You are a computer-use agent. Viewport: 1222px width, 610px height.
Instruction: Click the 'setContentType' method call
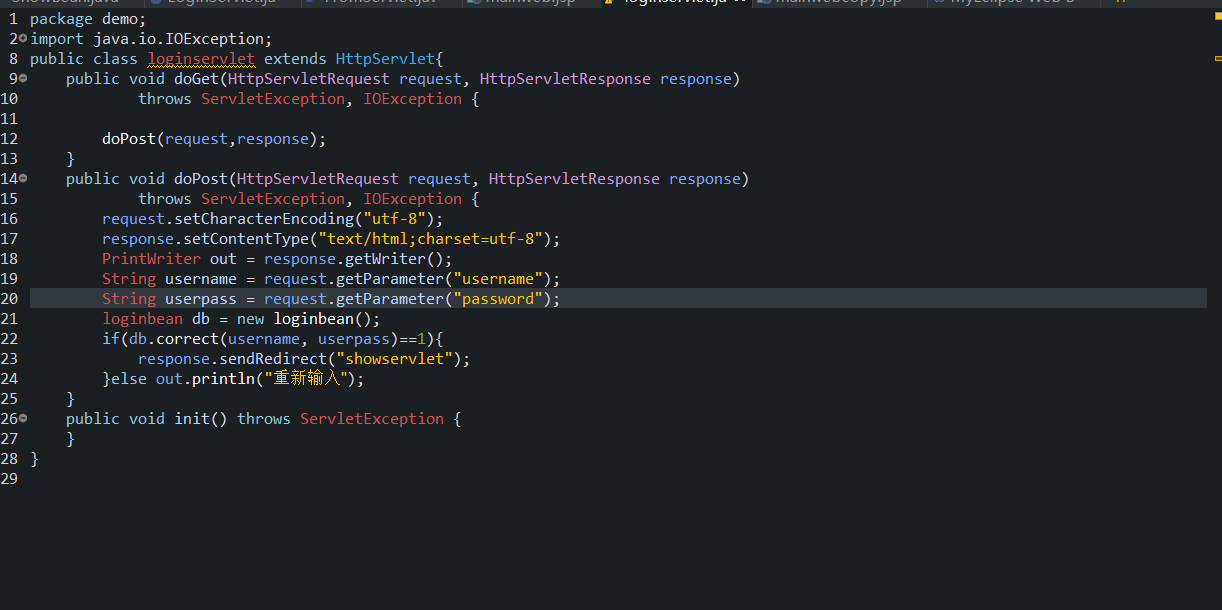tap(246, 239)
